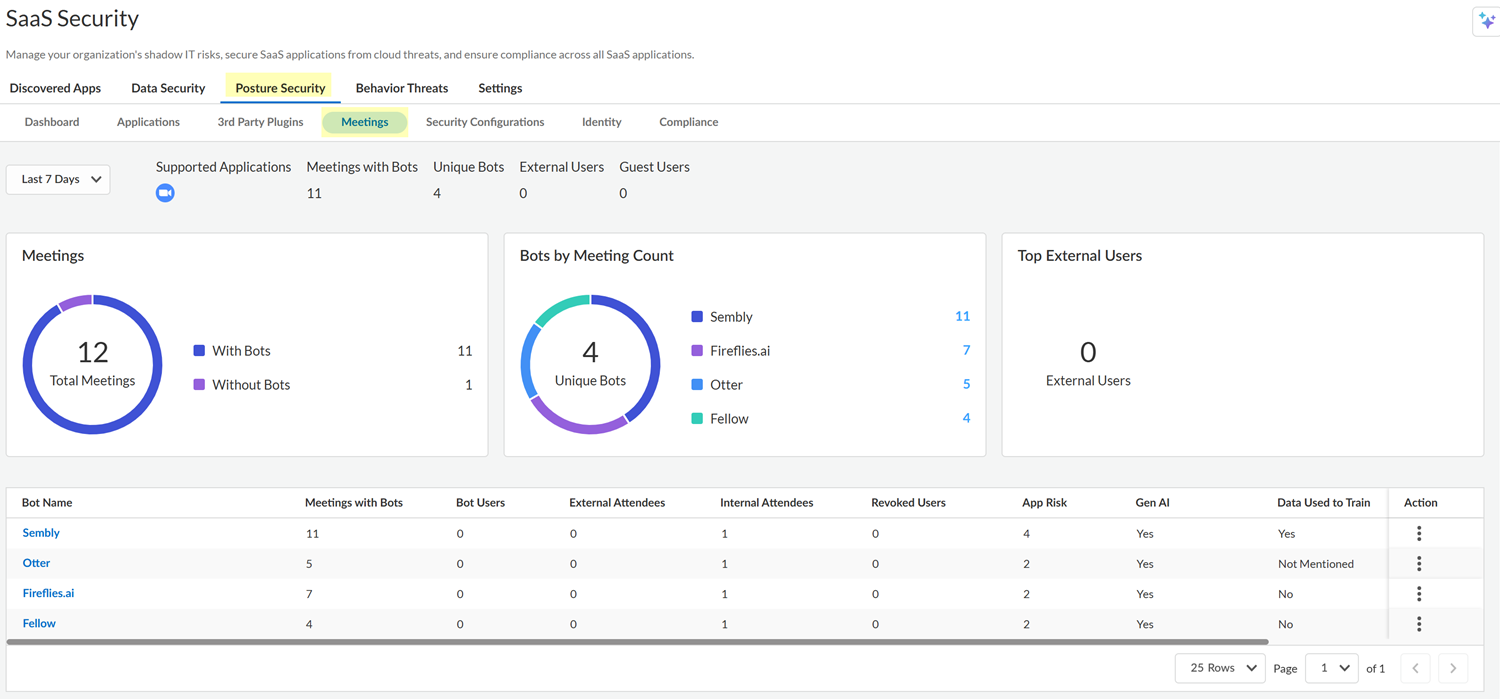Viewport: 1500px width, 699px height.
Task: Open the Sembly bot link in table
Action: click(x=41, y=533)
